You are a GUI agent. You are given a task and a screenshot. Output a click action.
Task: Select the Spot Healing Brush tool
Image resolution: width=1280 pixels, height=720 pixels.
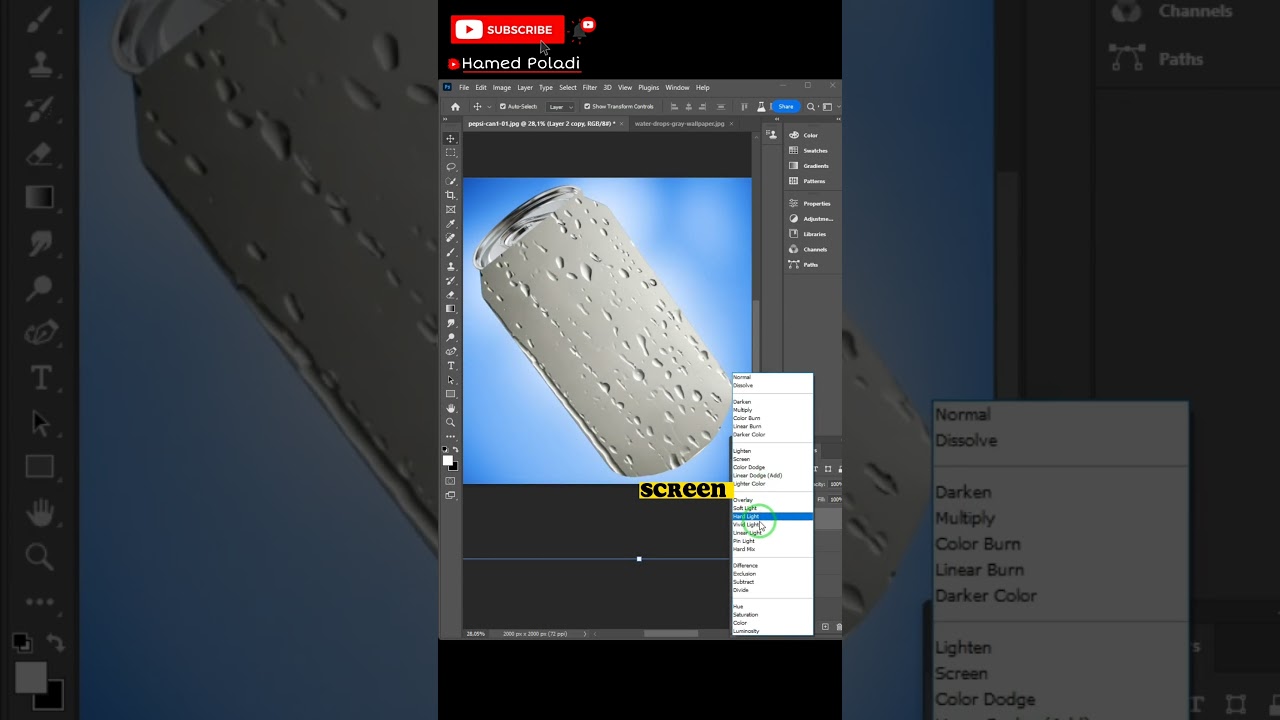451,238
